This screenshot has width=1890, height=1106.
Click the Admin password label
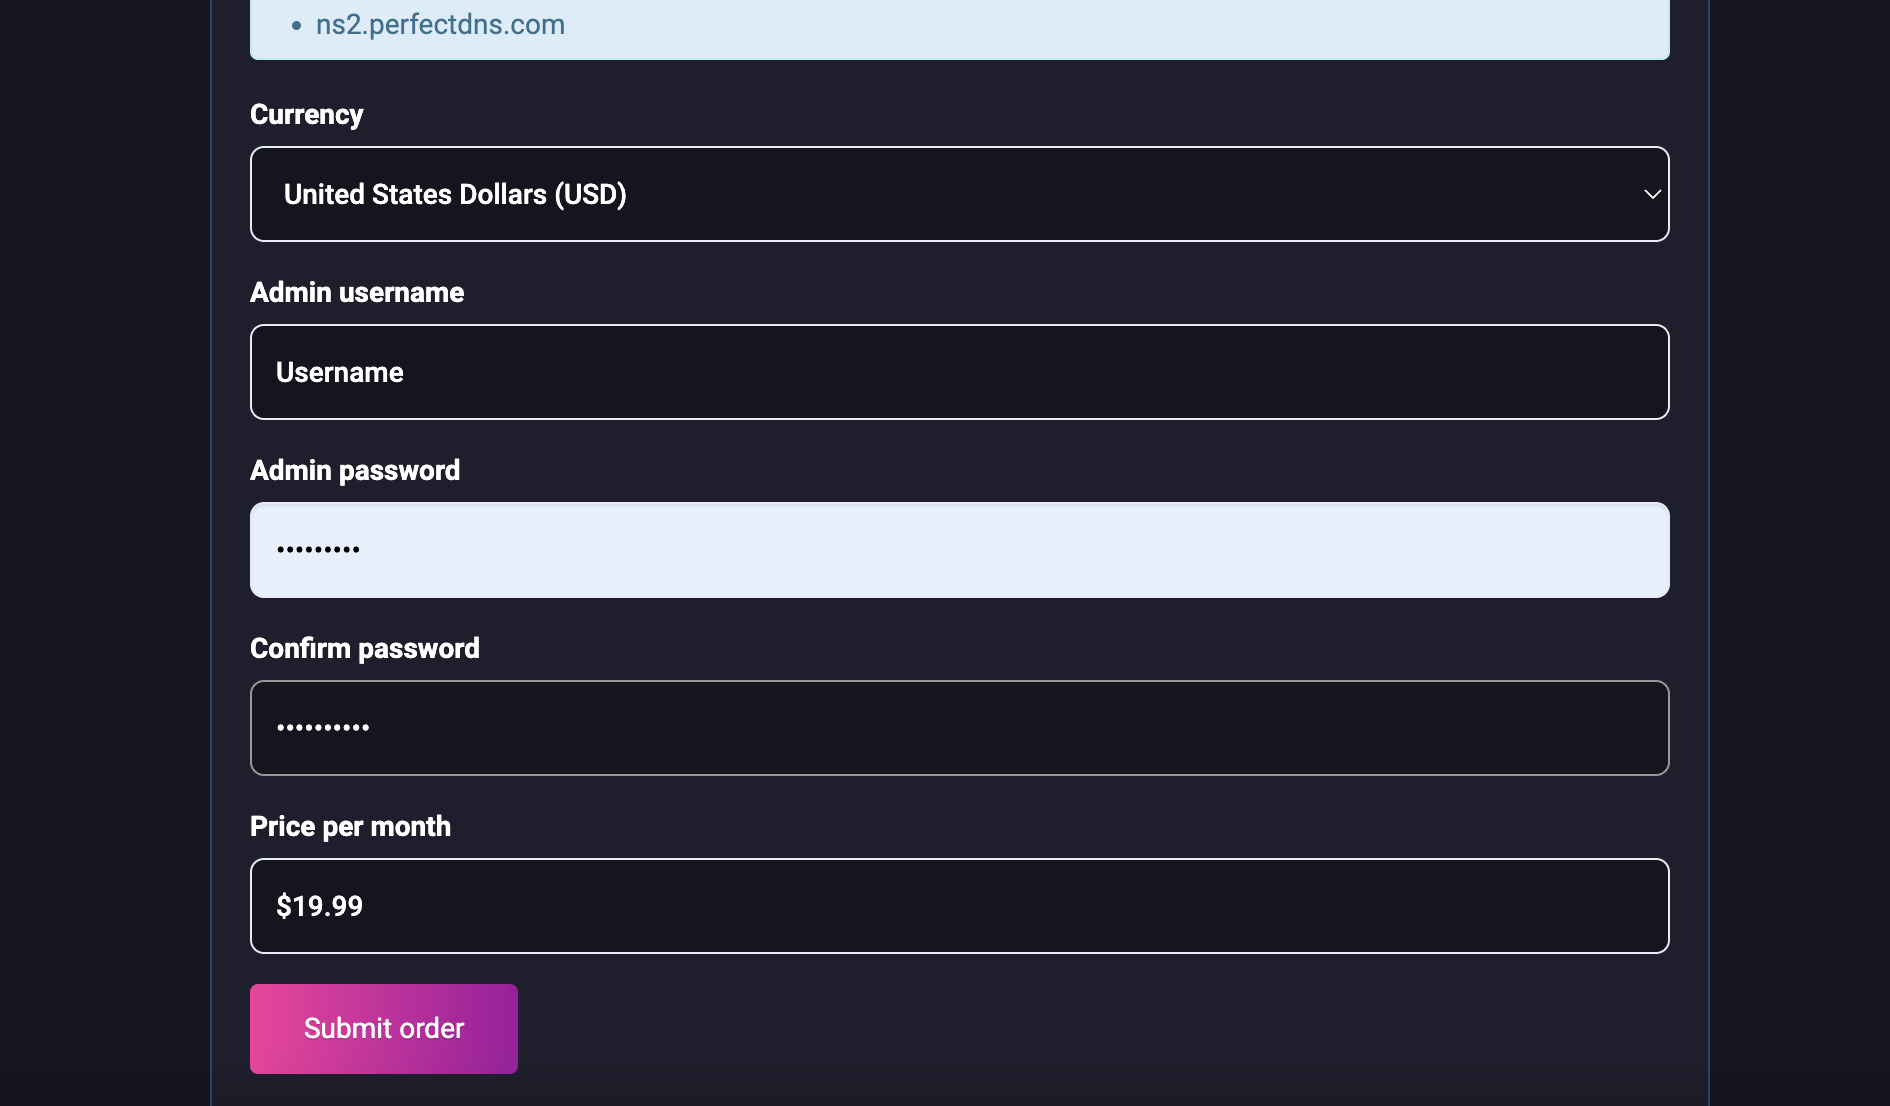[x=355, y=470]
